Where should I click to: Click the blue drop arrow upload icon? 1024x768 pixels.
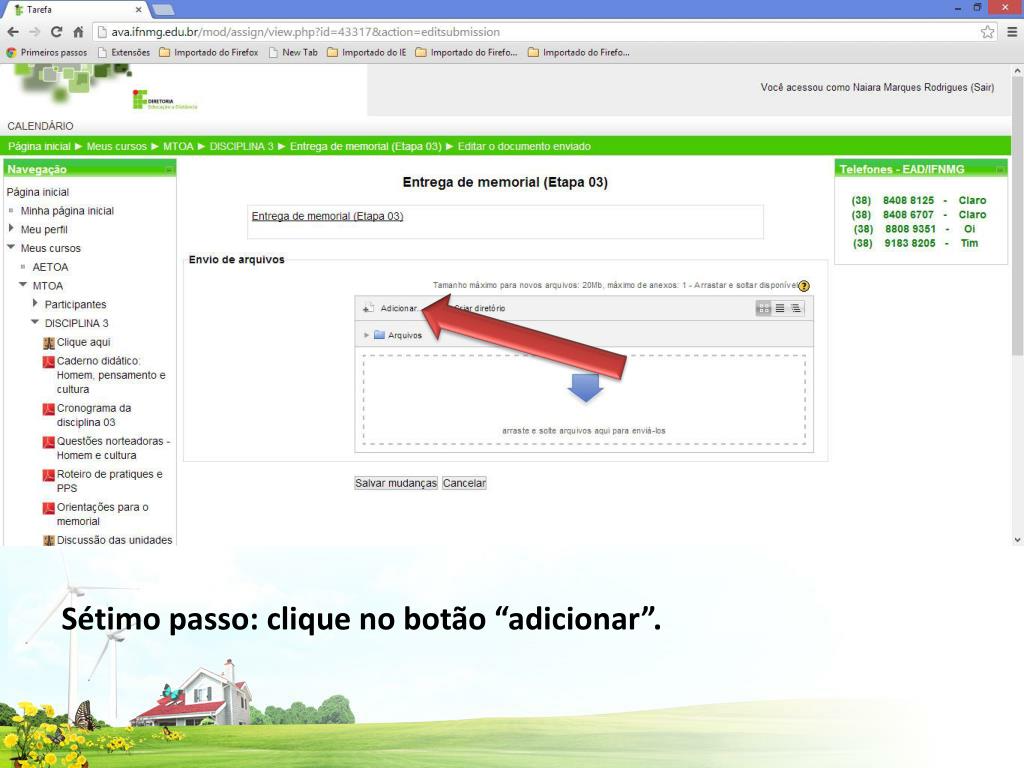click(585, 387)
